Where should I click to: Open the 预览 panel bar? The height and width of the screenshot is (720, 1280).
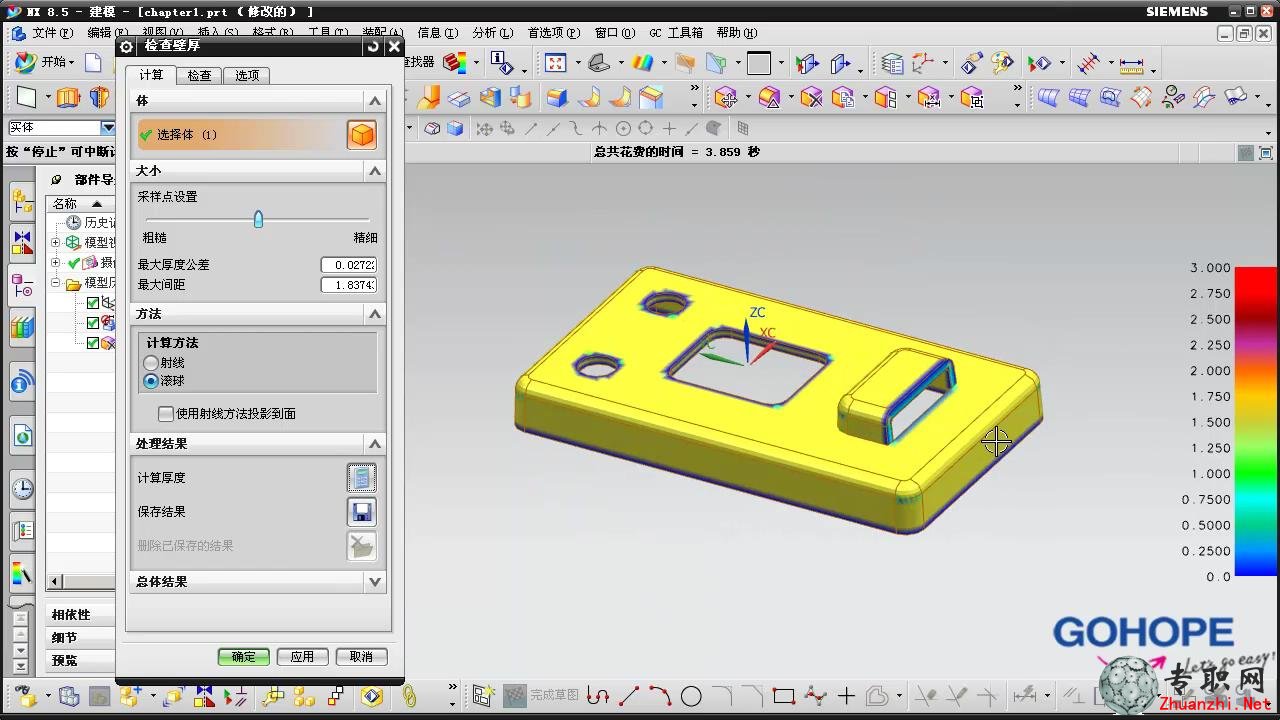point(80,660)
